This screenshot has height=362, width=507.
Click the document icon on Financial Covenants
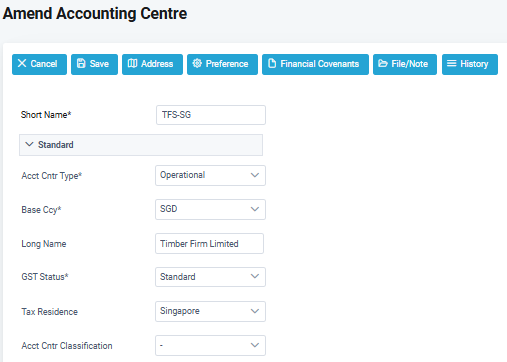tap(272, 63)
